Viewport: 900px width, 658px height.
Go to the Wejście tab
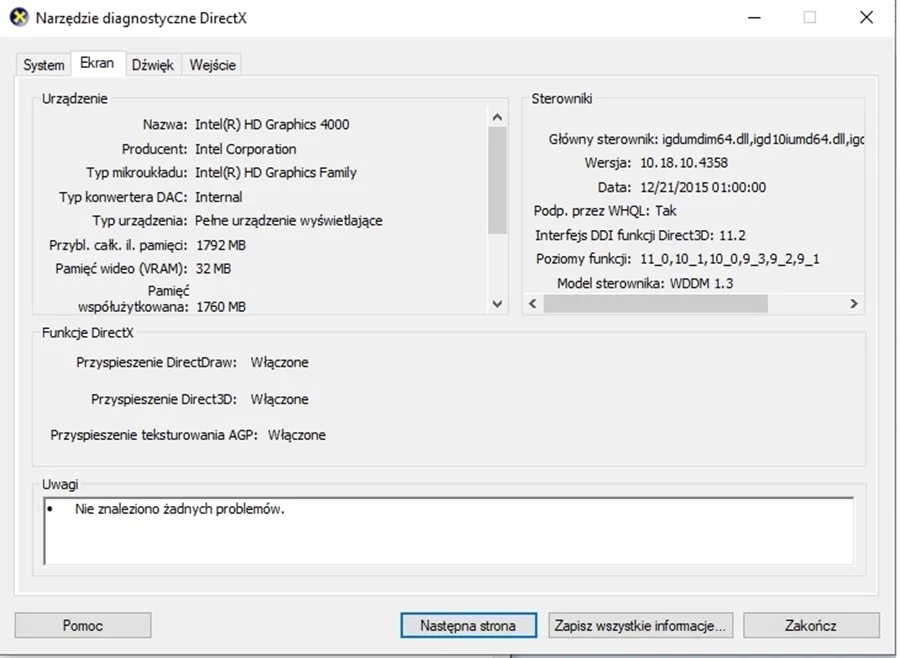pyautogui.click(x=212, y=65)
